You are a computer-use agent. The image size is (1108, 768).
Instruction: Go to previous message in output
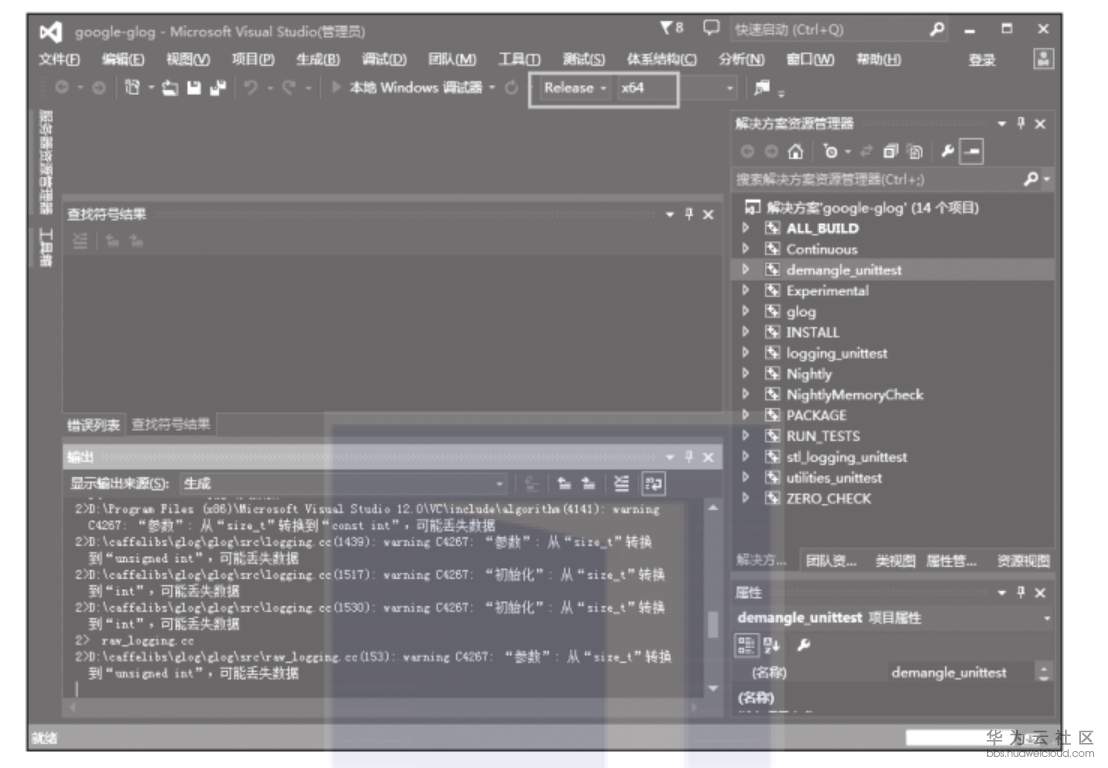pyautogui.click(x=564, y=483)
